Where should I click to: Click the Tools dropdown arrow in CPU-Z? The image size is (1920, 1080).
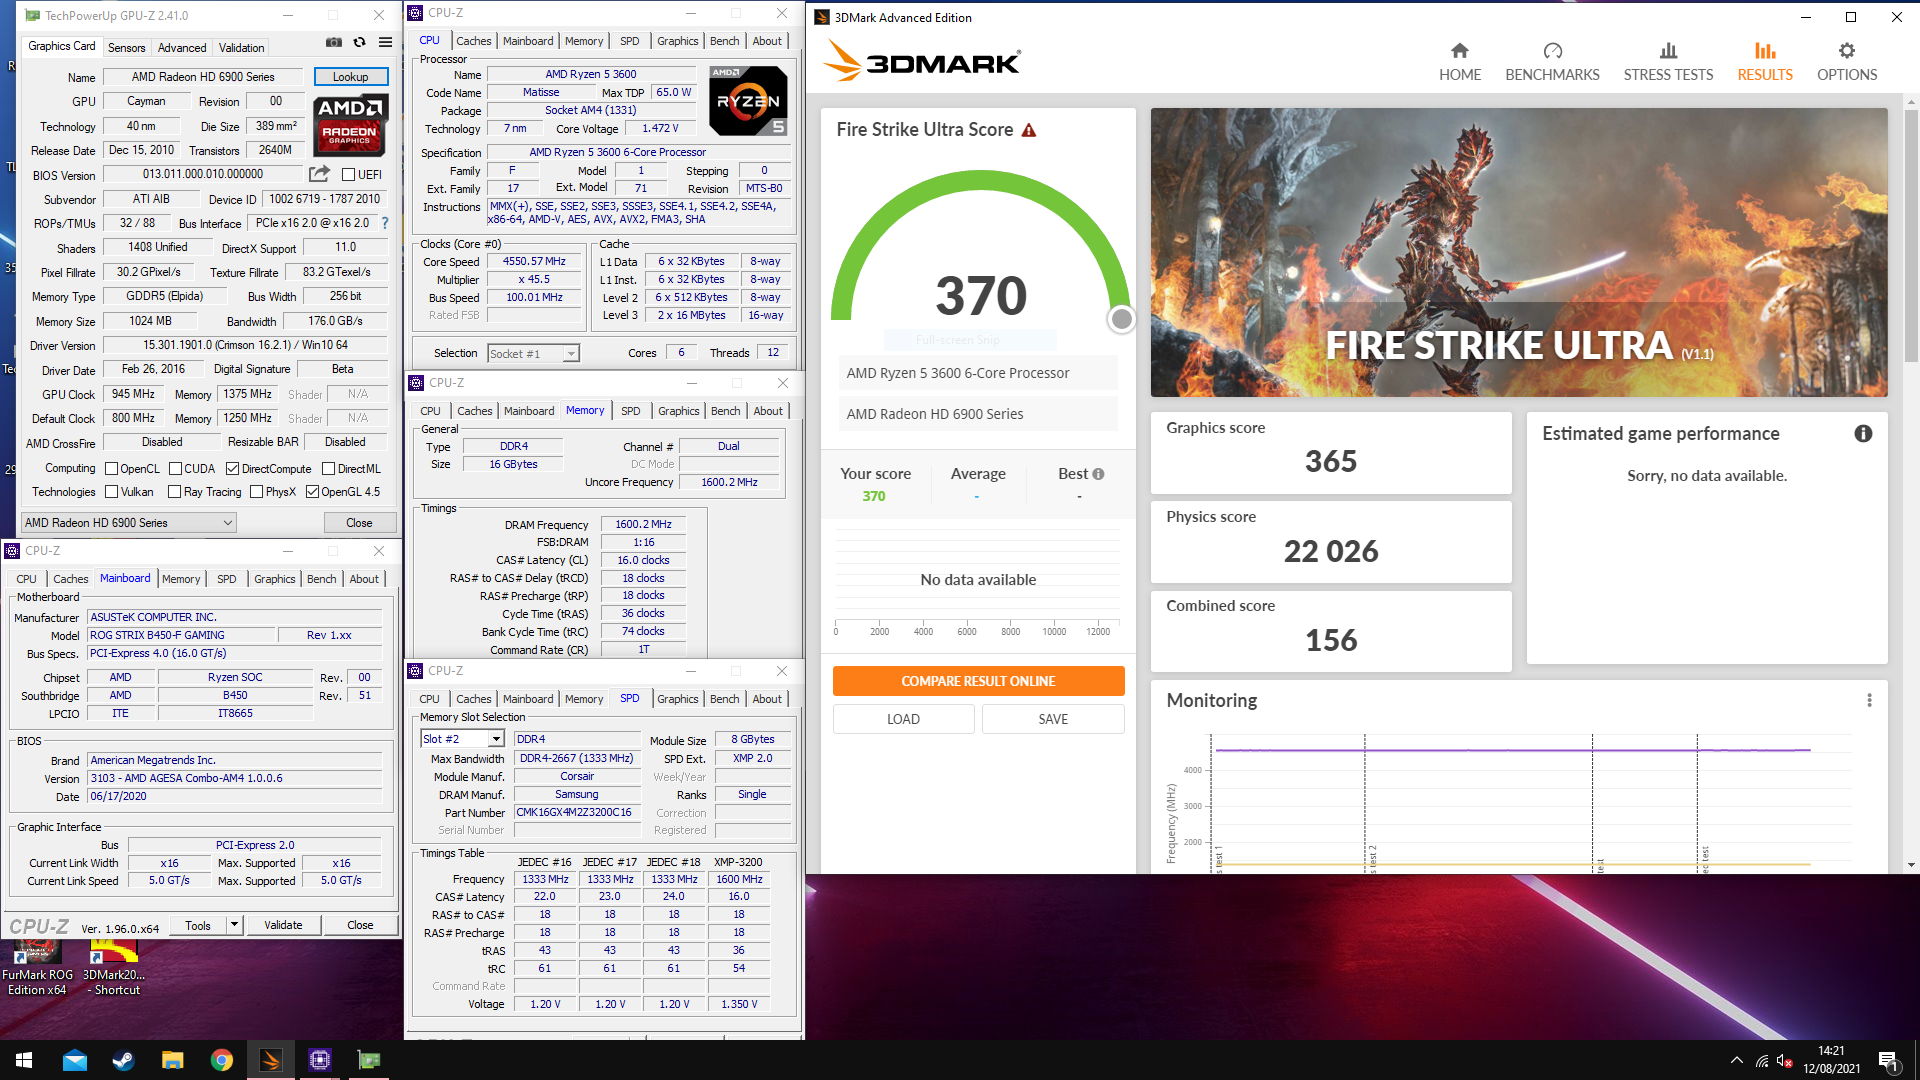[234, 925]
